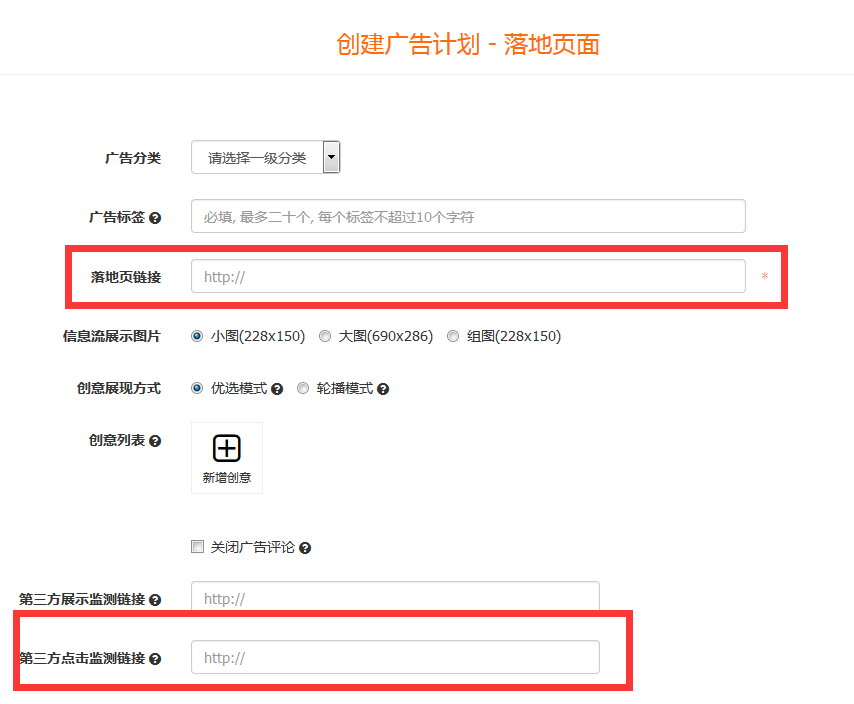Choose the 优选模式 radio button
854x704 pixels.
pyautogui.click(x=197, y=388)
